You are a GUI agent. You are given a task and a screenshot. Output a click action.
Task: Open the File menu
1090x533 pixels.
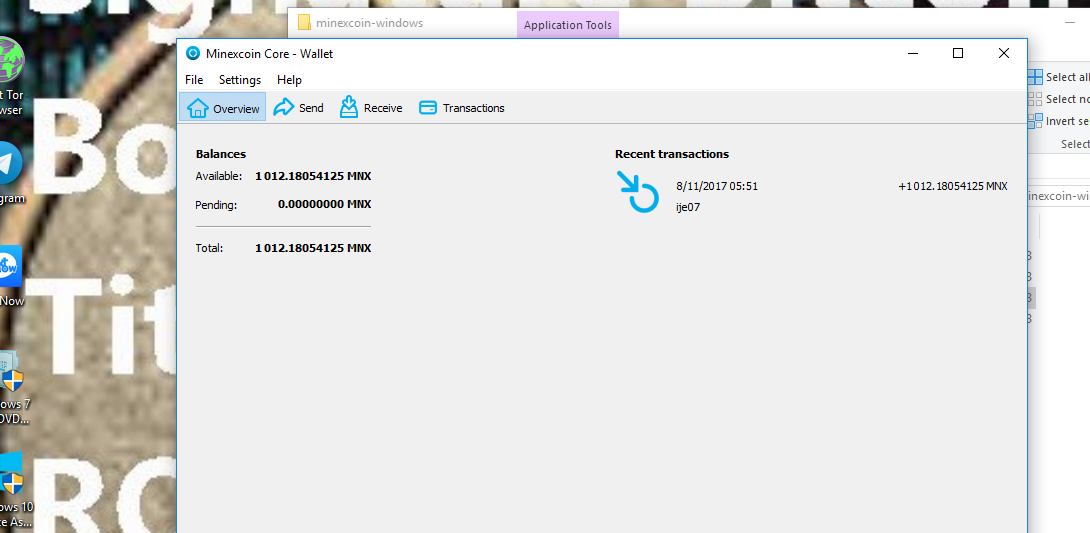point(194,80)
